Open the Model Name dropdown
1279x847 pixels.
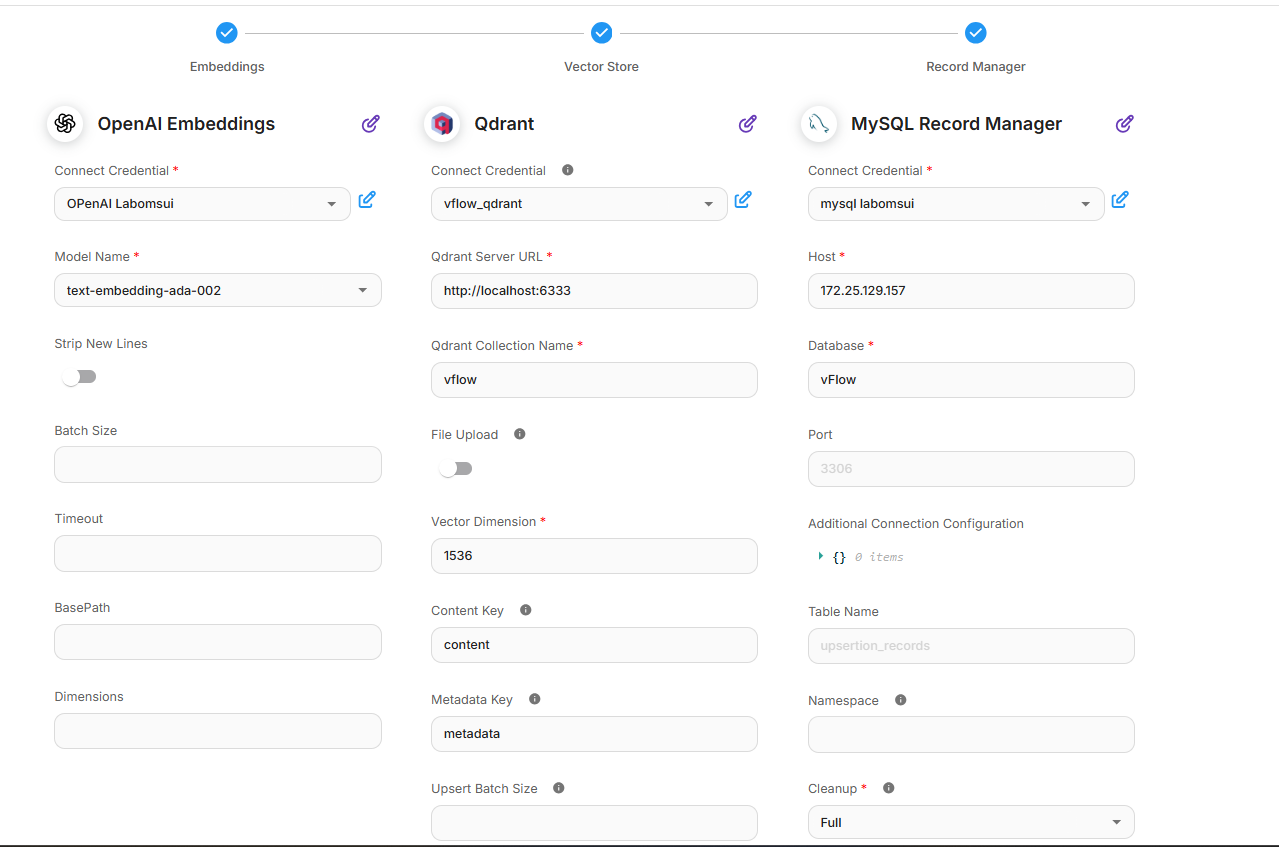click(217, 291)
